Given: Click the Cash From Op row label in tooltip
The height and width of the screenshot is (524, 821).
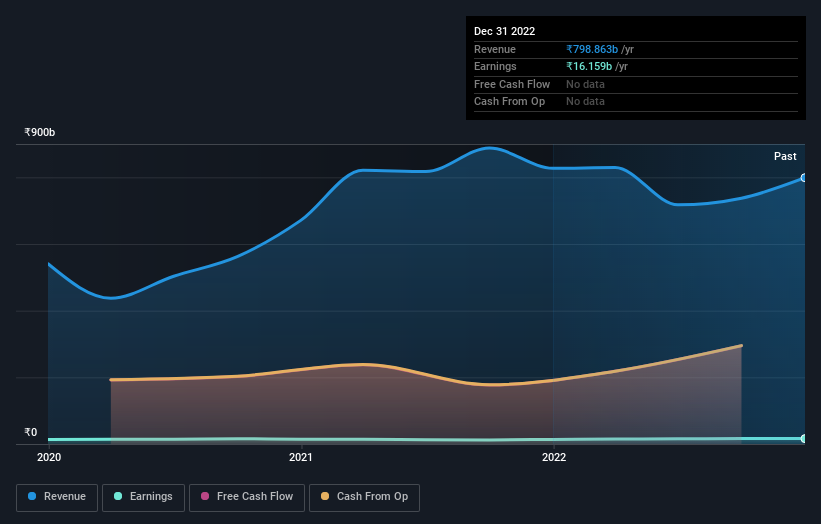Looking at the screenshot, I should click(x=509, y=102).
